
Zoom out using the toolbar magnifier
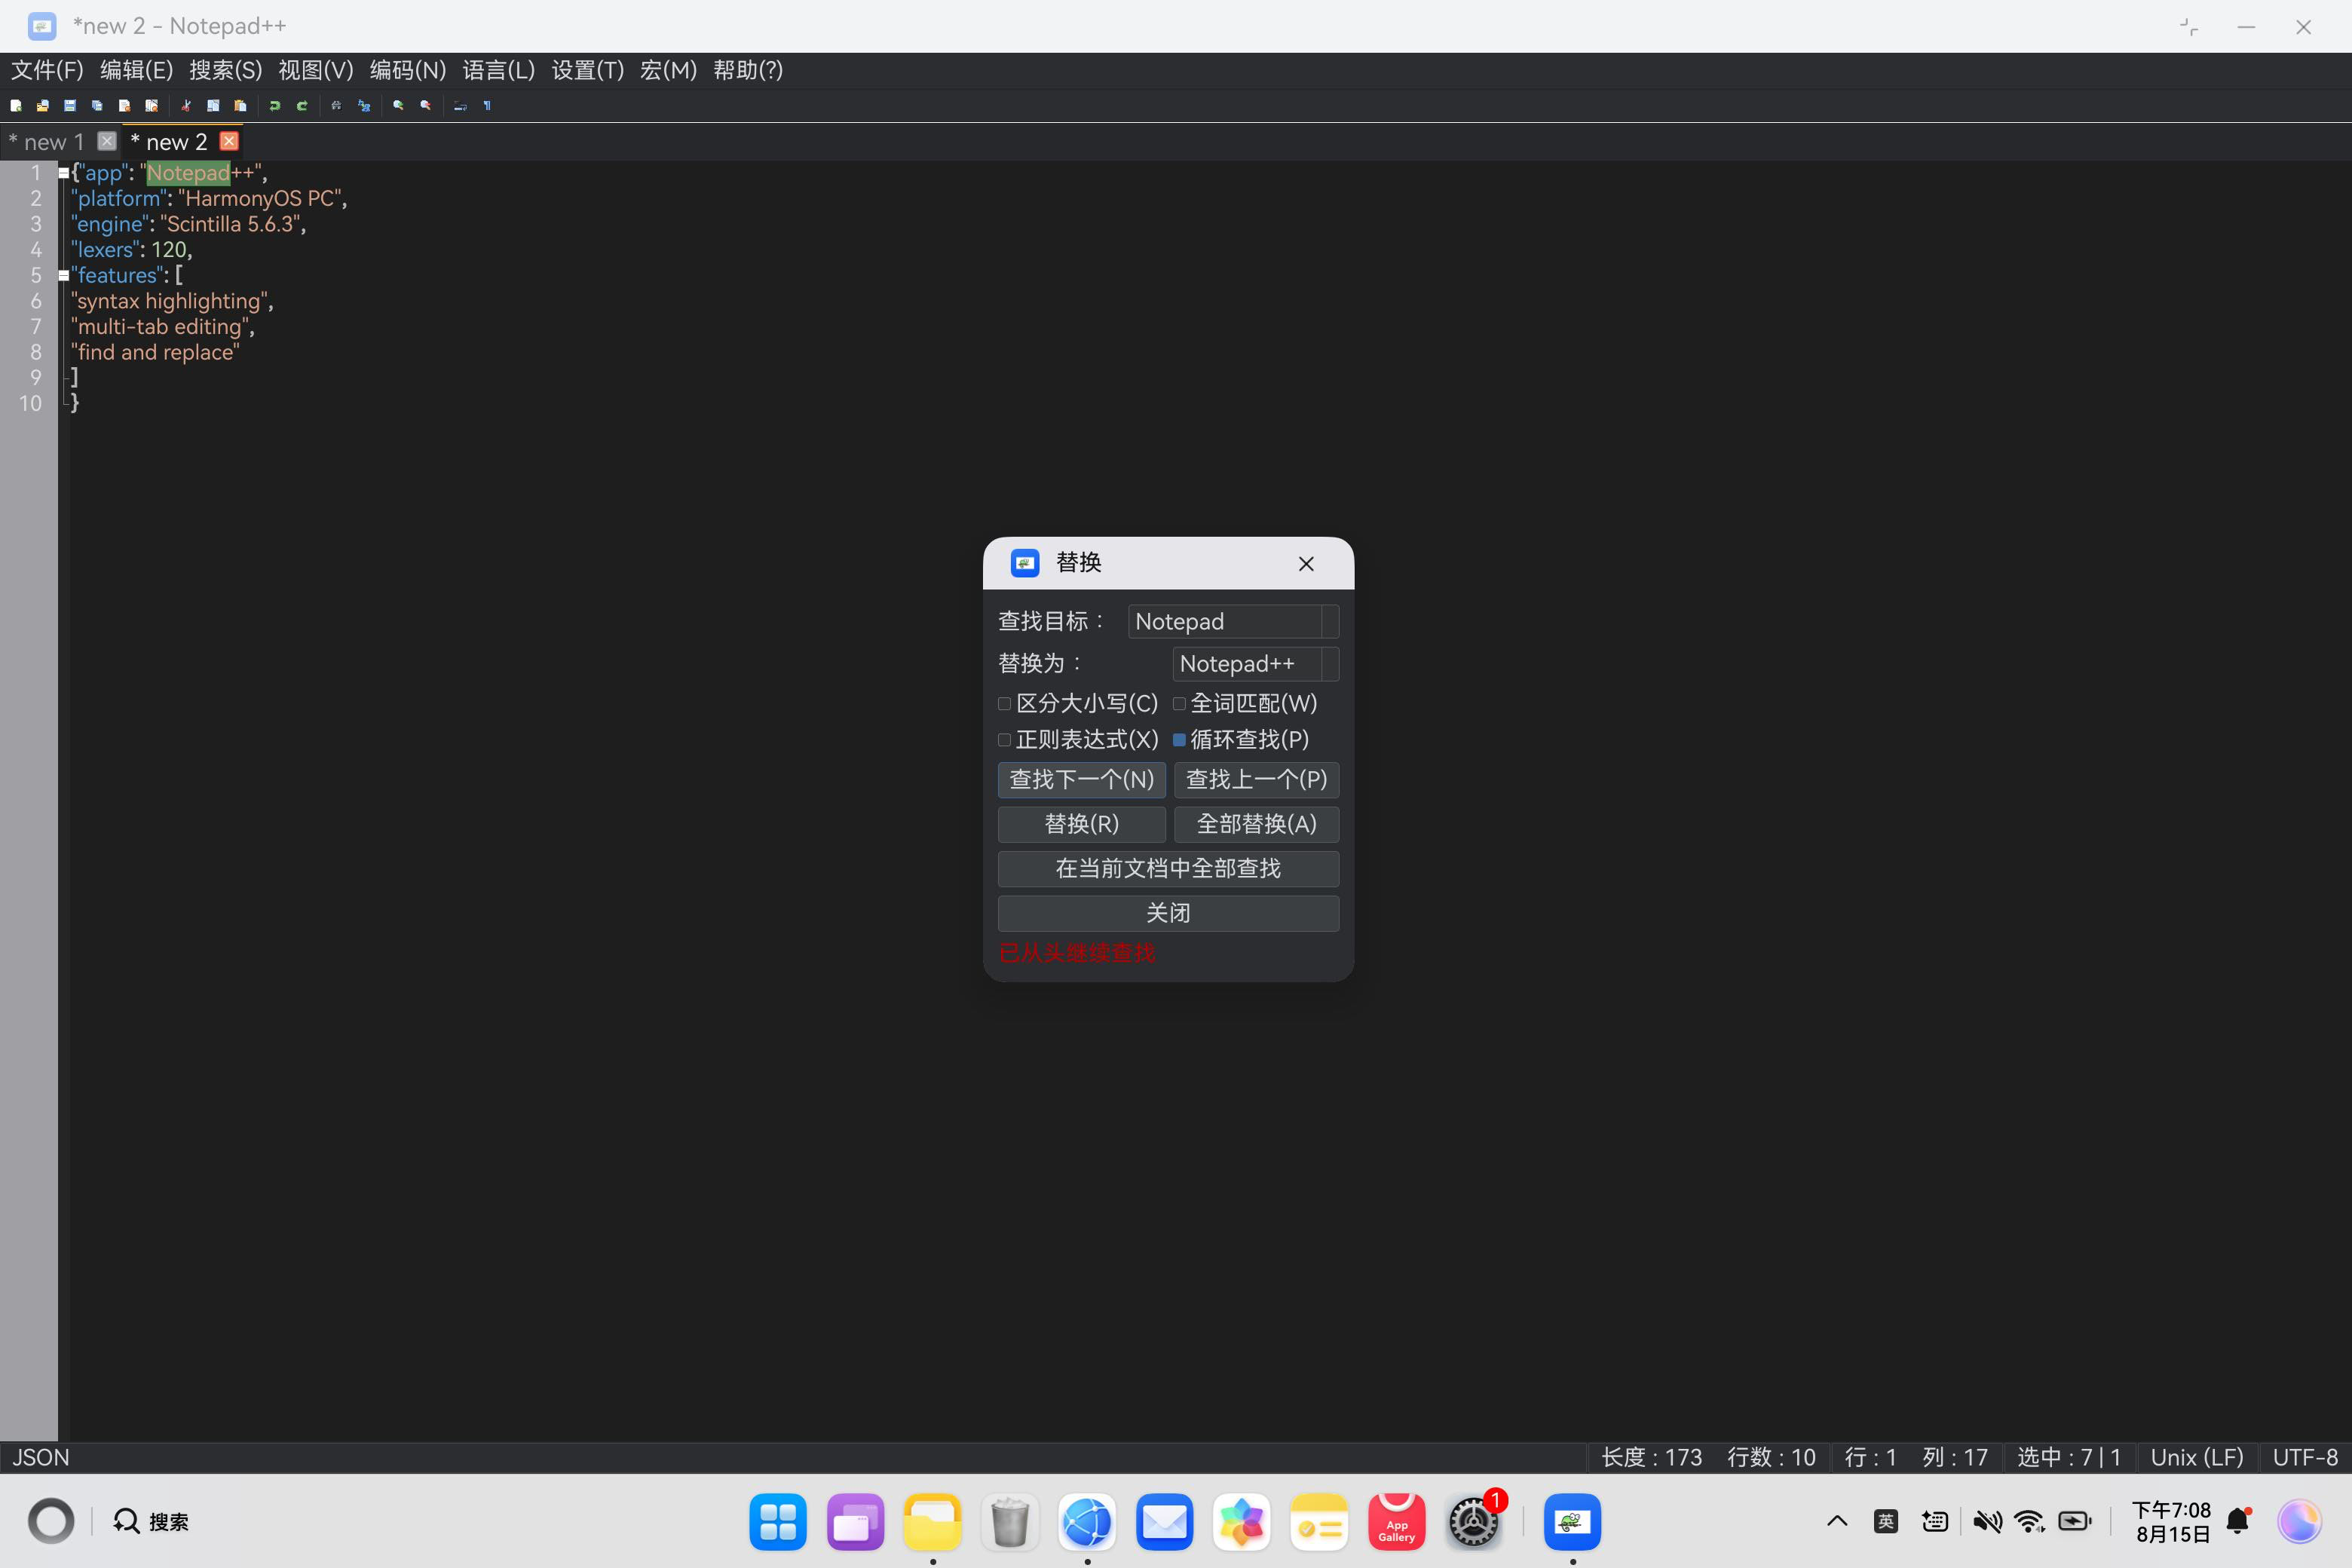pyautogui.click(x=426, y=105)
